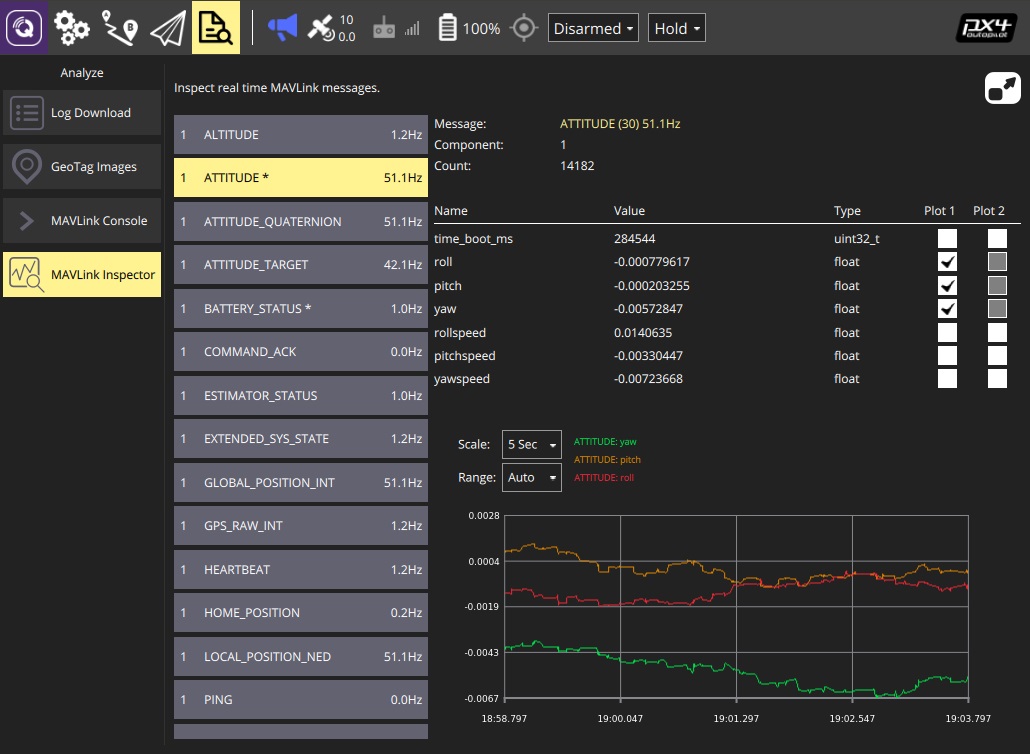
Task: Click the RC radio signal icon
Action: 384,29
